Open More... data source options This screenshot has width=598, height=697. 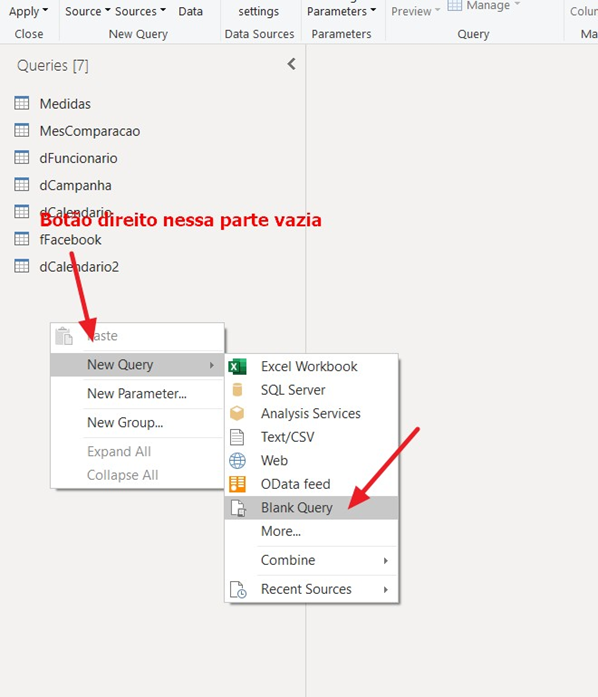pos(311,531)
